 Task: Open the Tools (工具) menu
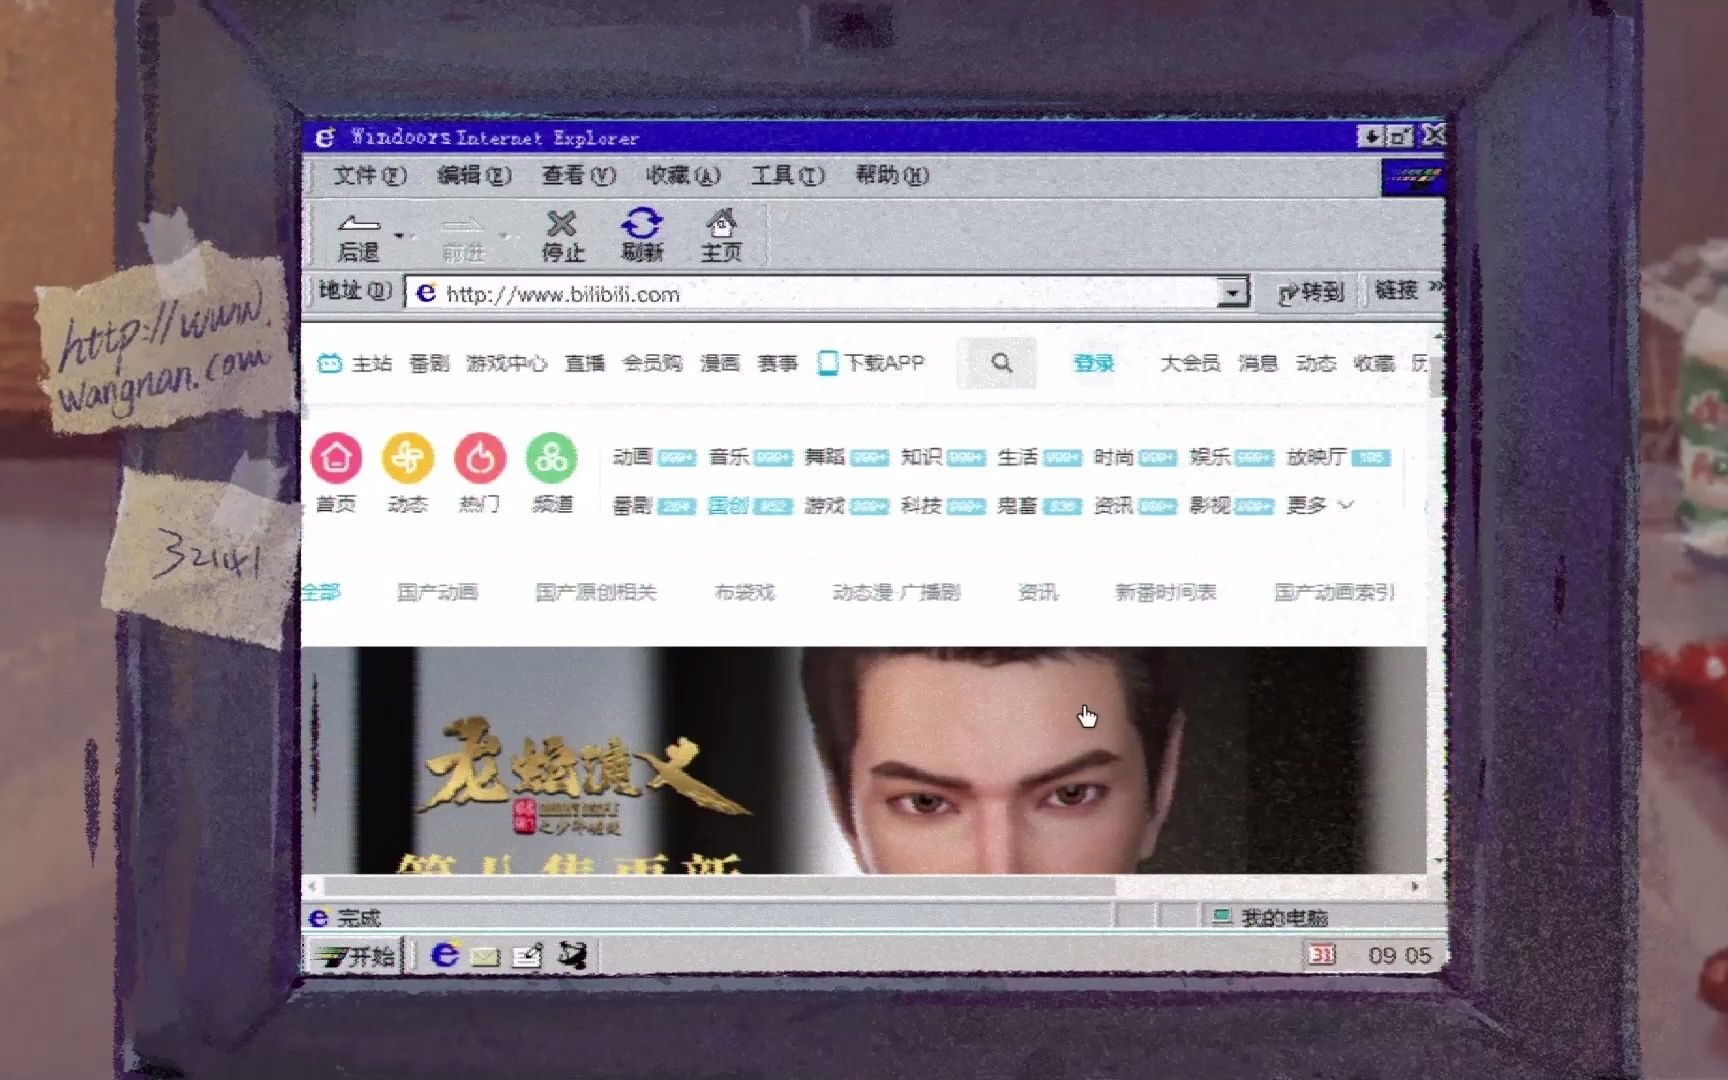(x=788, y=175)
